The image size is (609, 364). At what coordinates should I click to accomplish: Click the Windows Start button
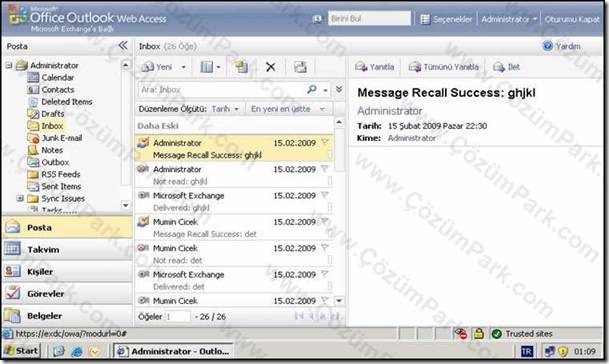coord(22,351)
